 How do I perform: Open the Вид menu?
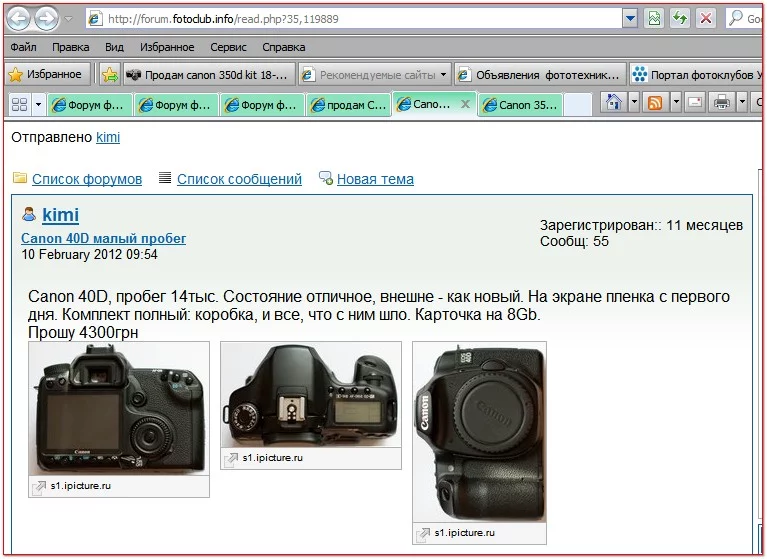[114, 47]
